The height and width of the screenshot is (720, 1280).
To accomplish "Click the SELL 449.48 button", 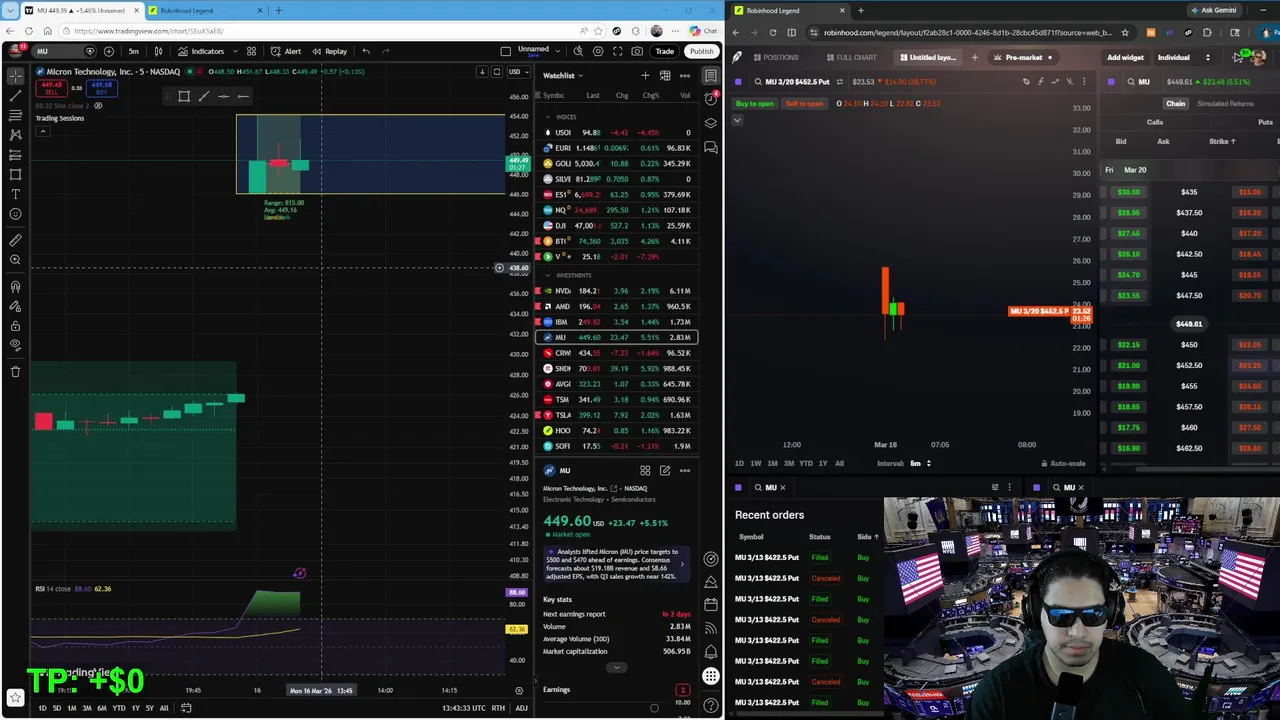I will [51, 88].
